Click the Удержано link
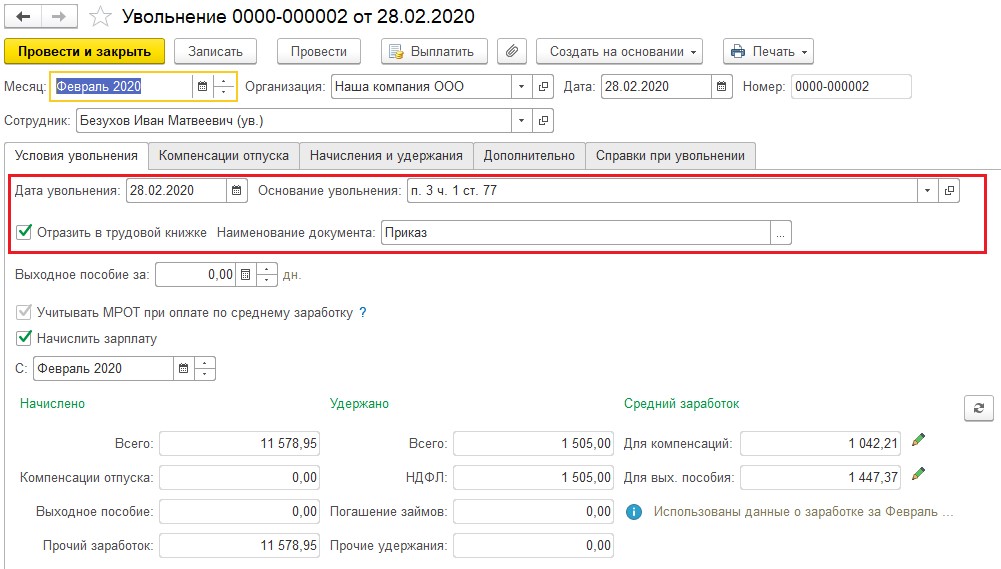The width and height of the screenshot is (1001, 569). (359, 404)
